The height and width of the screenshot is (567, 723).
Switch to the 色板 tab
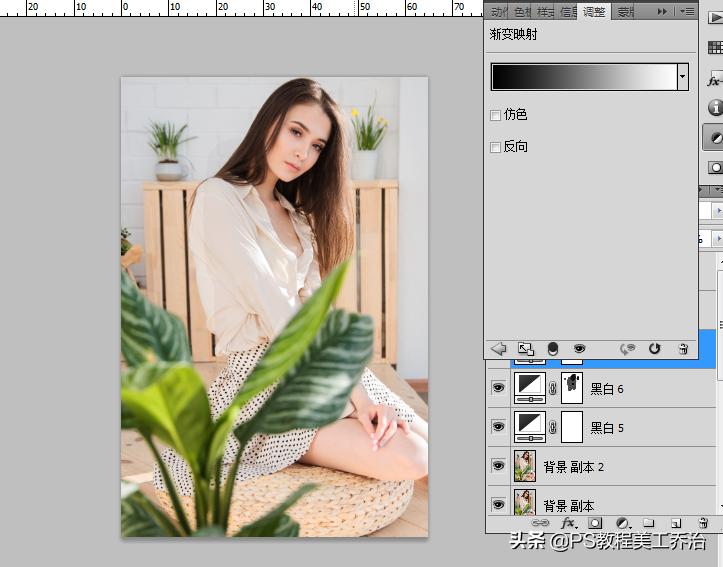click(522, 12)
